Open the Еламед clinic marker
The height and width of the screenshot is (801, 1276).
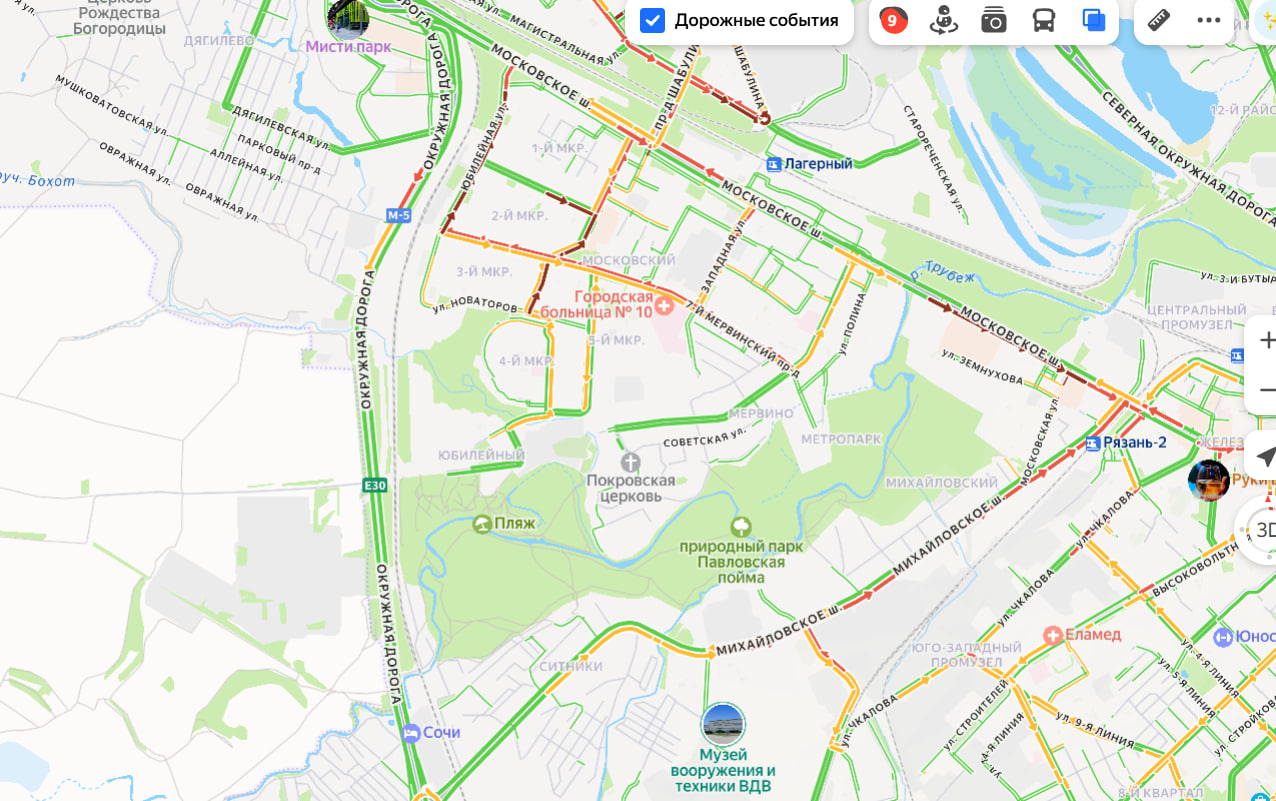pos(1052,635)
